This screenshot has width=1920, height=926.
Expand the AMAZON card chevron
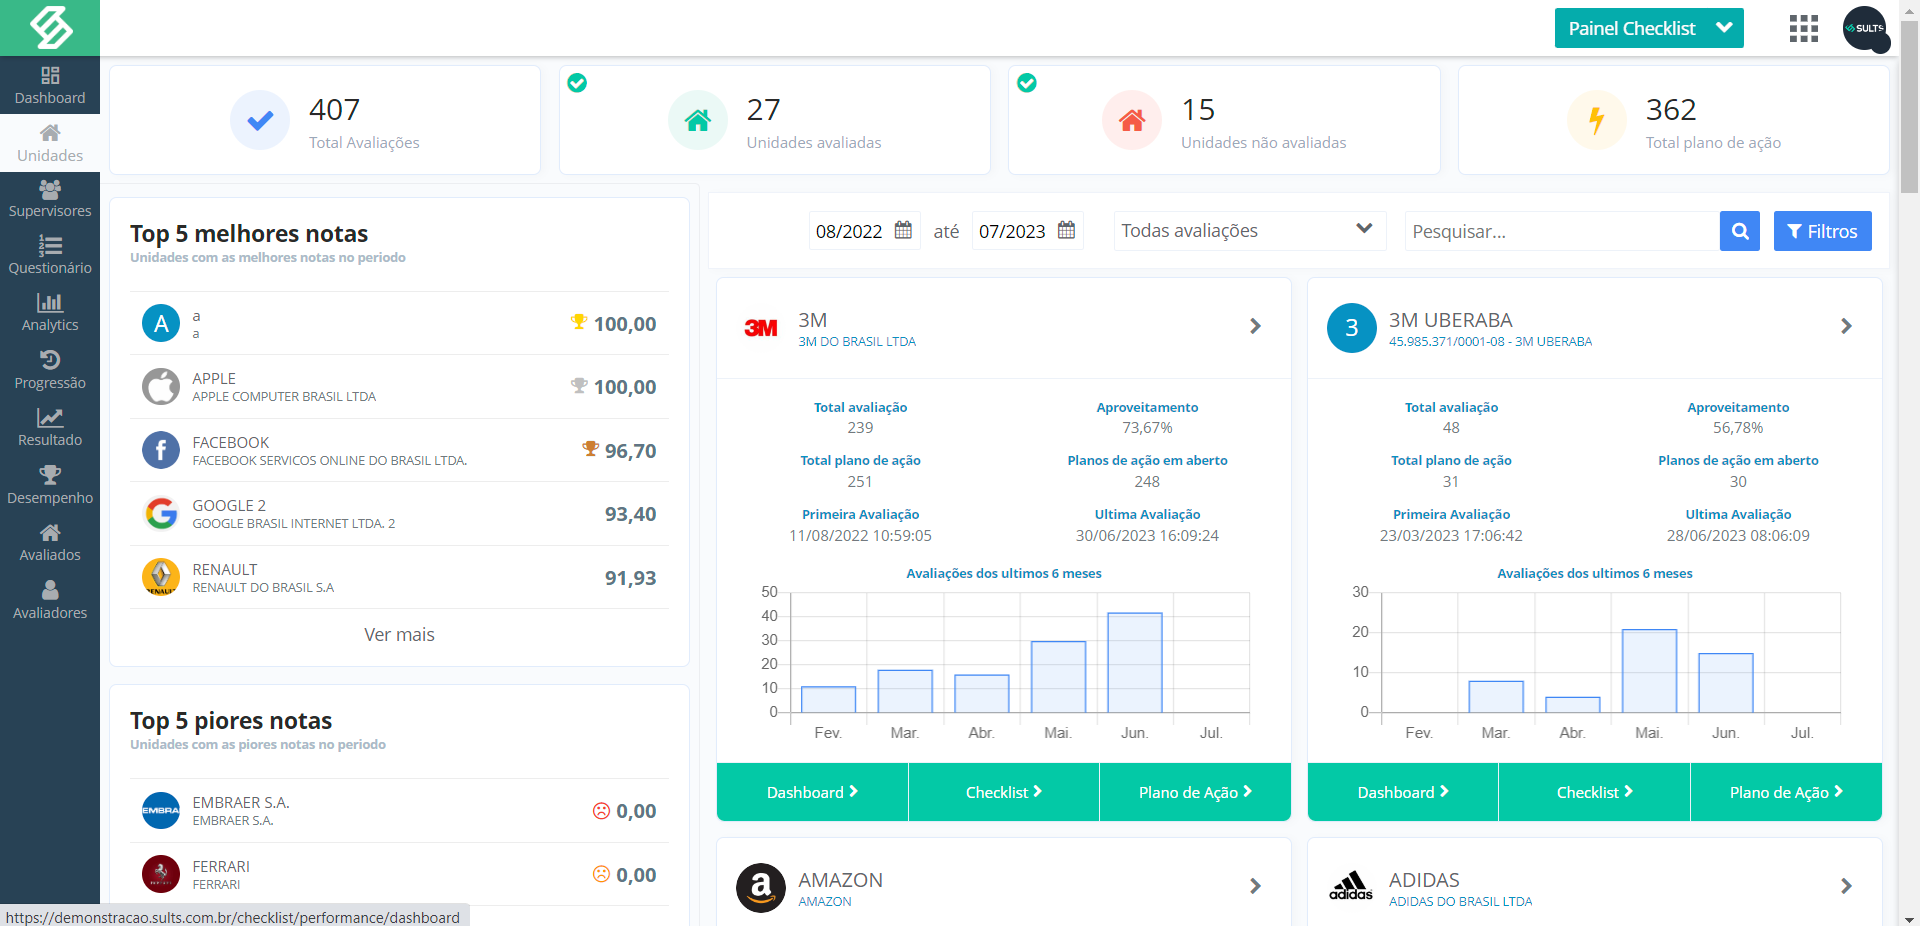point(1256,886)
